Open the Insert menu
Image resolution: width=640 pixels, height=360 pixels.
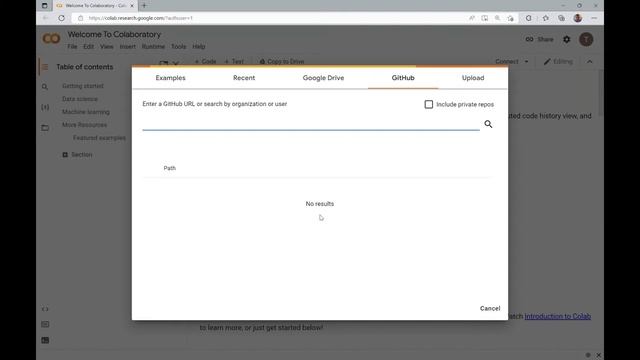click(127, 47)
